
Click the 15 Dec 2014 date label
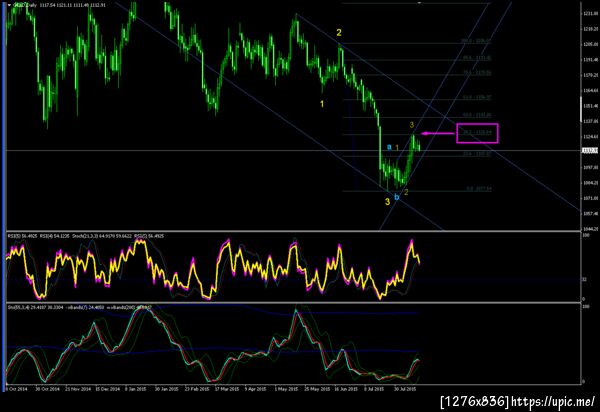click(108, 389)
